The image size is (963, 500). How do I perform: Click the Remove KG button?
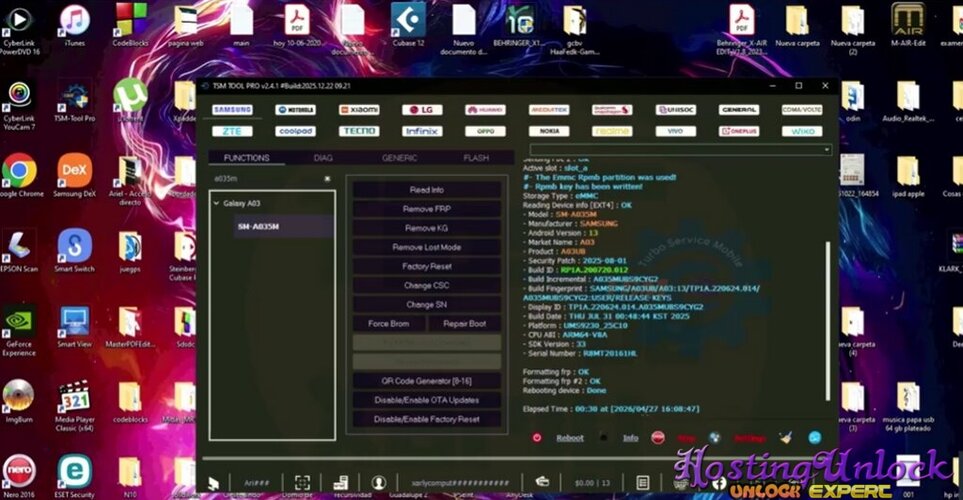tap(427, 228)
